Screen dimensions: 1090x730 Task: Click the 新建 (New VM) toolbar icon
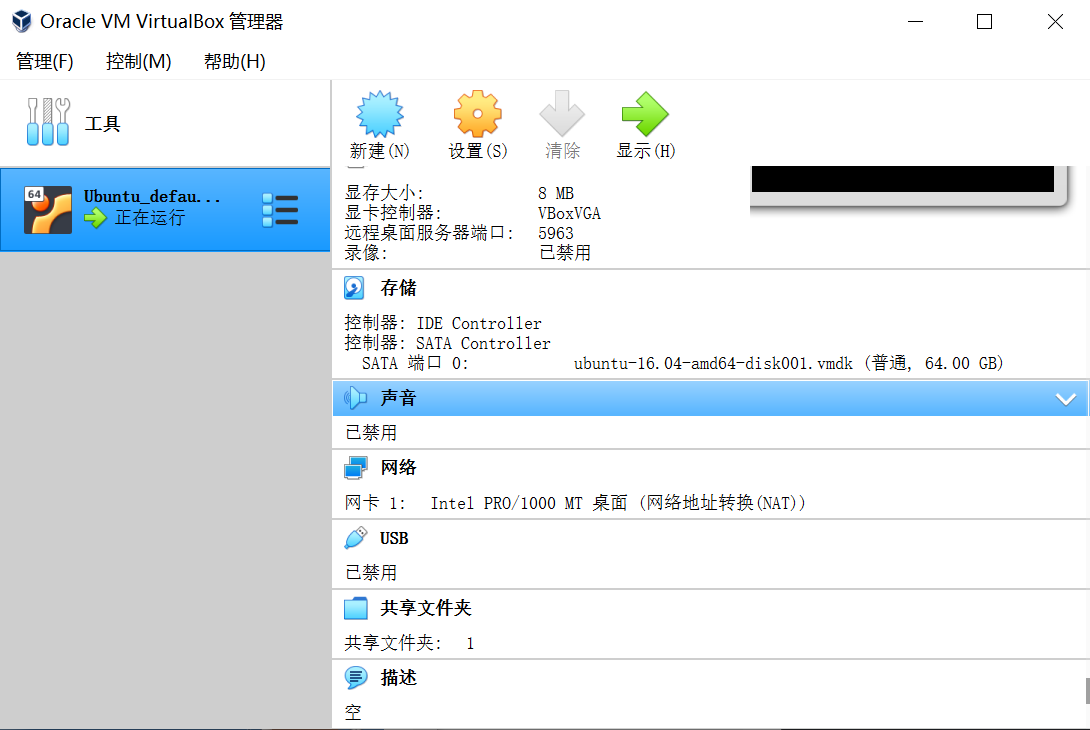[x=378, y=112]
